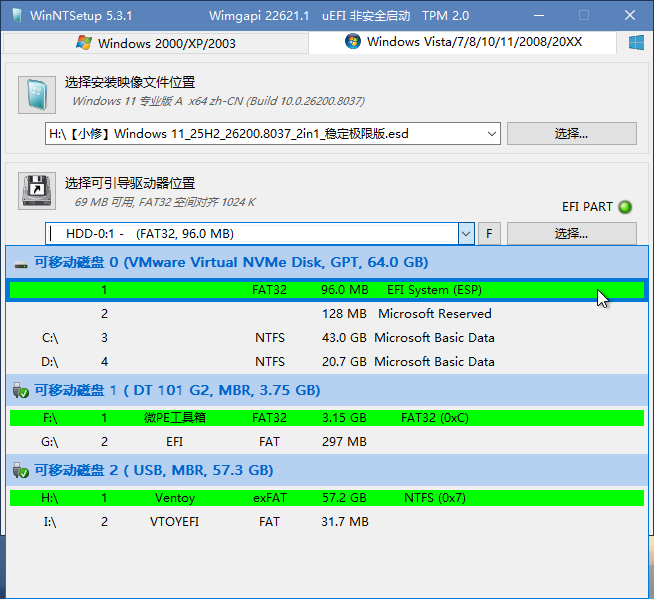Click 可移动磁盘 0 VMware NVMe header
654x599 pixels.
(327, 262)
